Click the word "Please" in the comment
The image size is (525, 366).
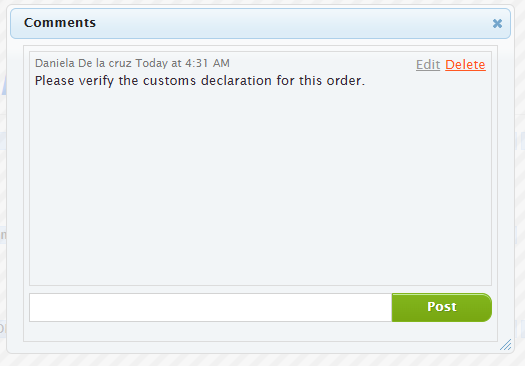[x=55, y=81]
